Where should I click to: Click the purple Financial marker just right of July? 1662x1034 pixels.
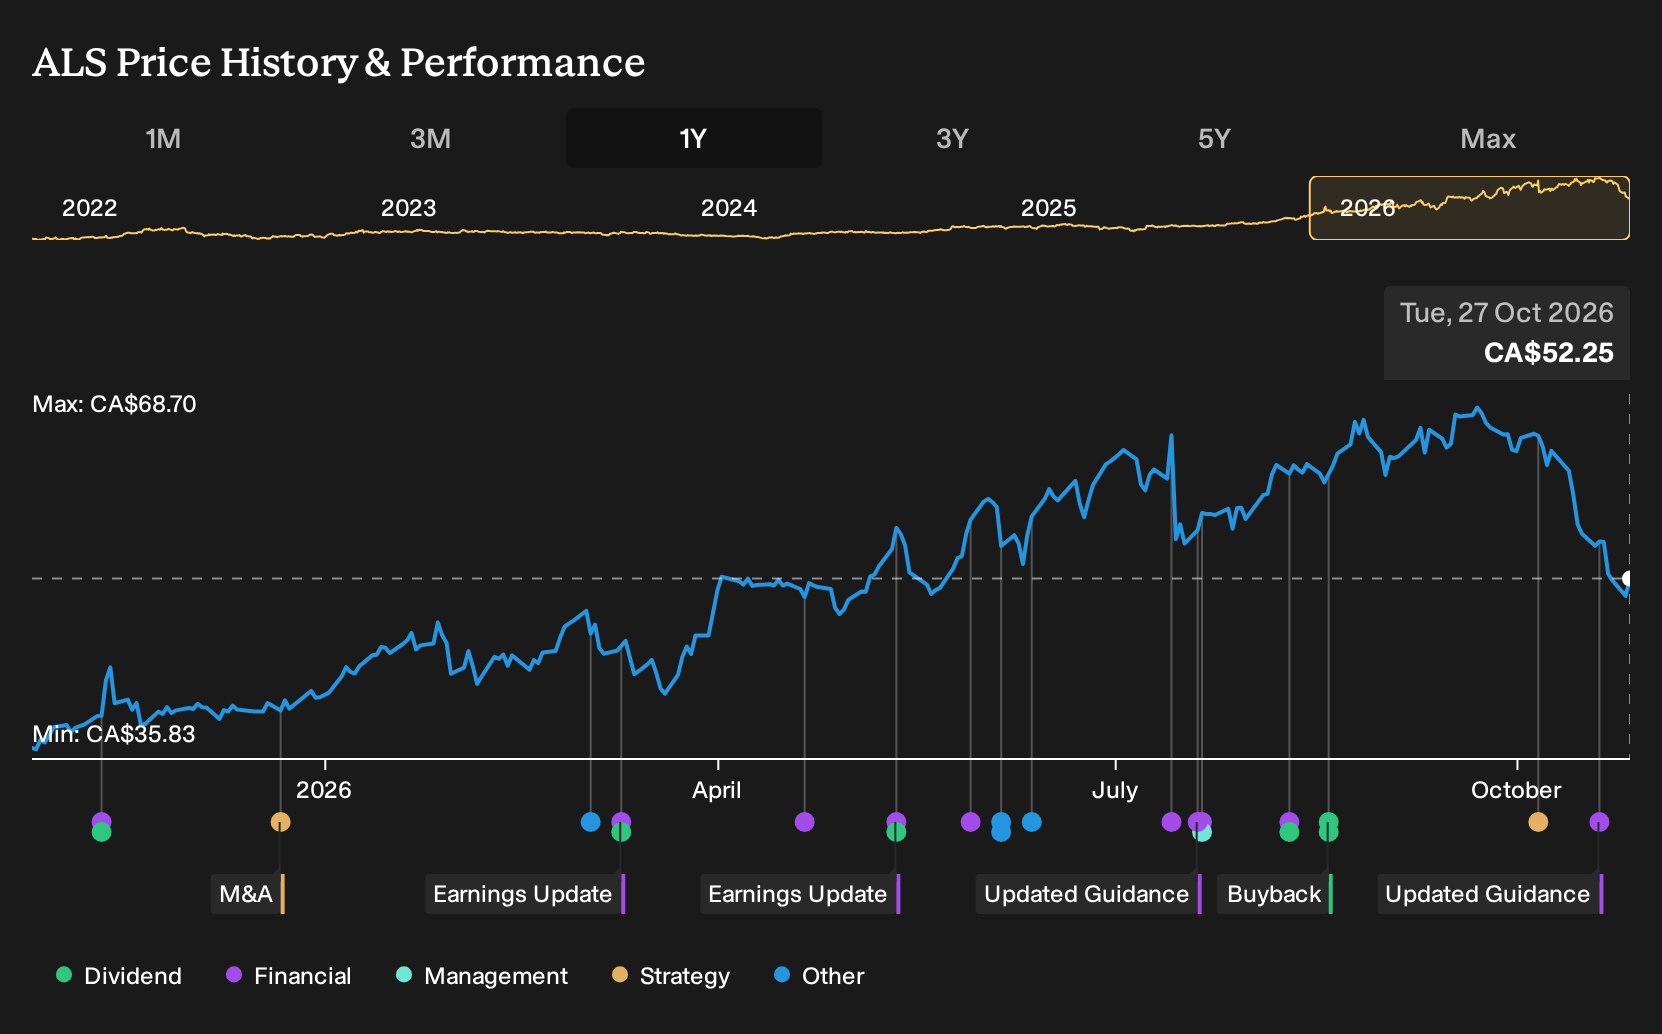click(1171, 822)
